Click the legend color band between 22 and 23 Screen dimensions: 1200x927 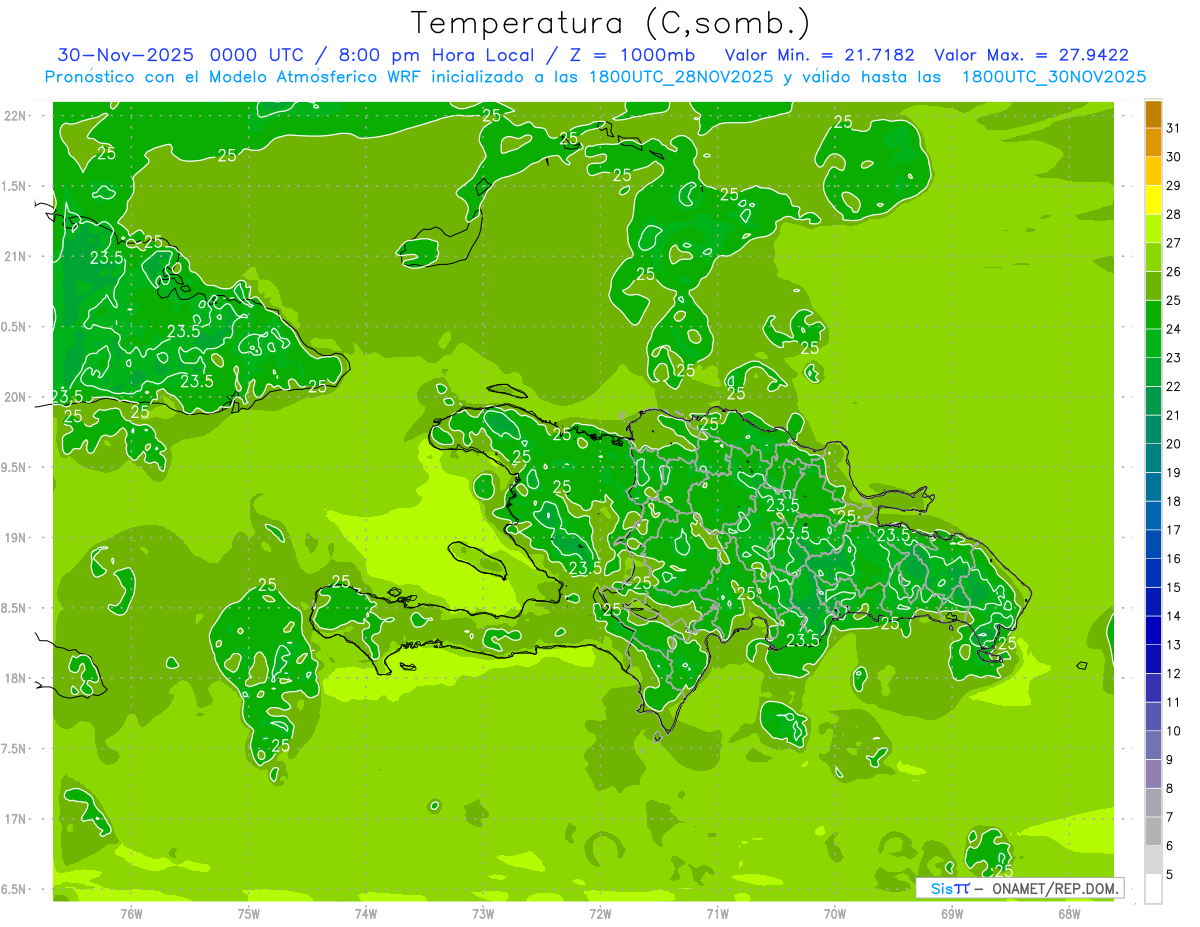pyautogui.click(x=1153, y=373)
